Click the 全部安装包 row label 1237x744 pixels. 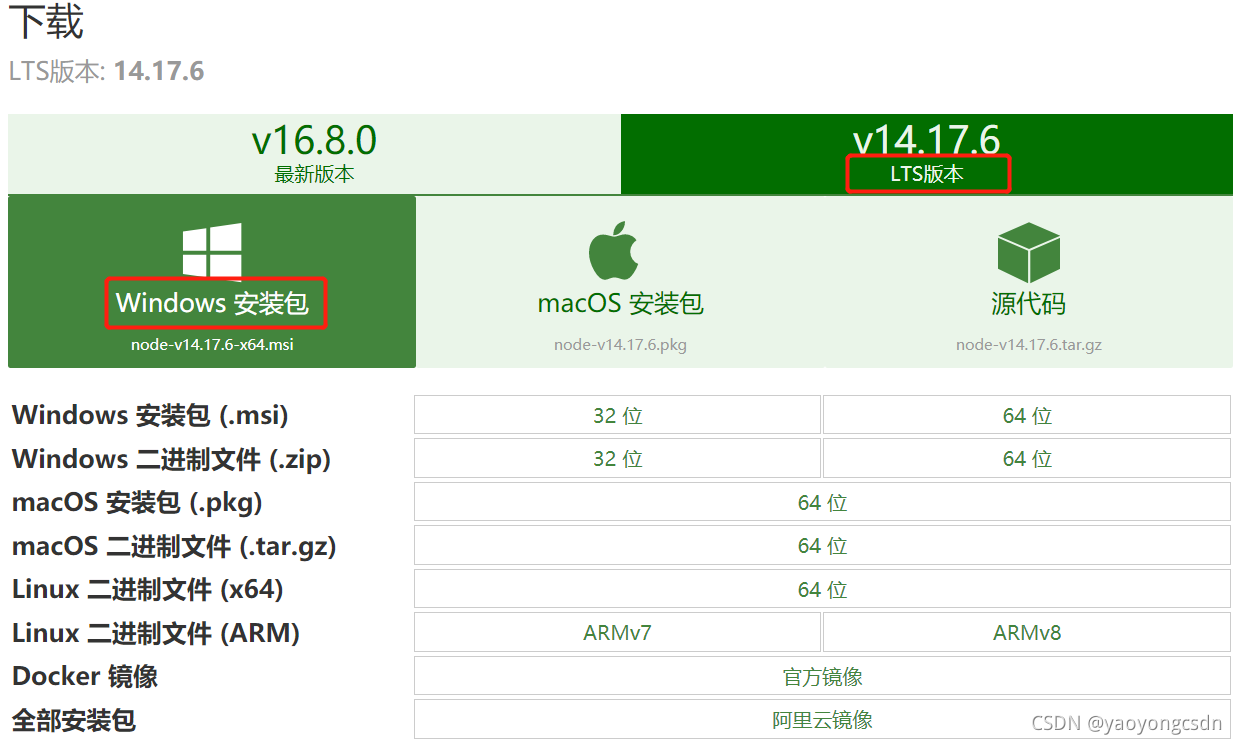pos(74,720)
